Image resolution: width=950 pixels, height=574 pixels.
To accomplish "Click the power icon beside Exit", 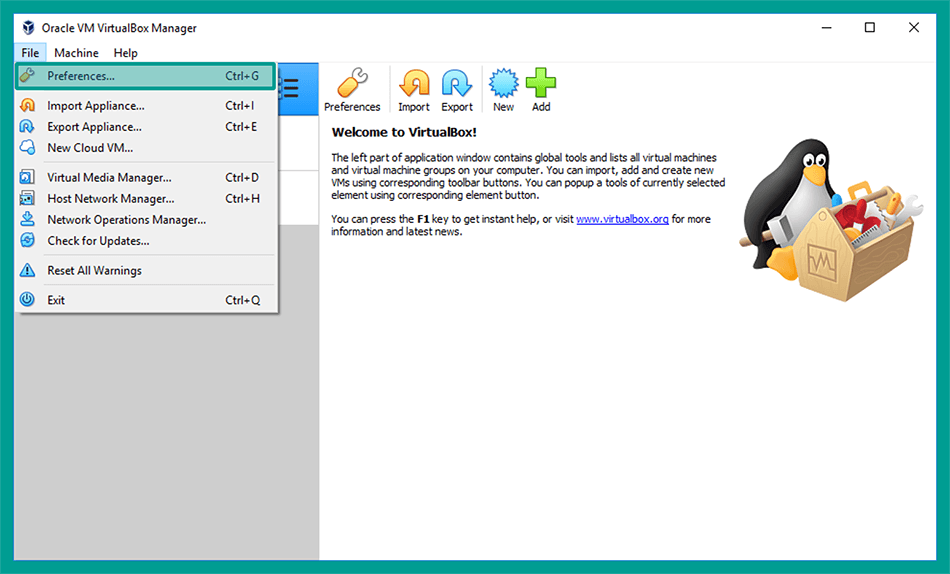I will tap(27, 299).
